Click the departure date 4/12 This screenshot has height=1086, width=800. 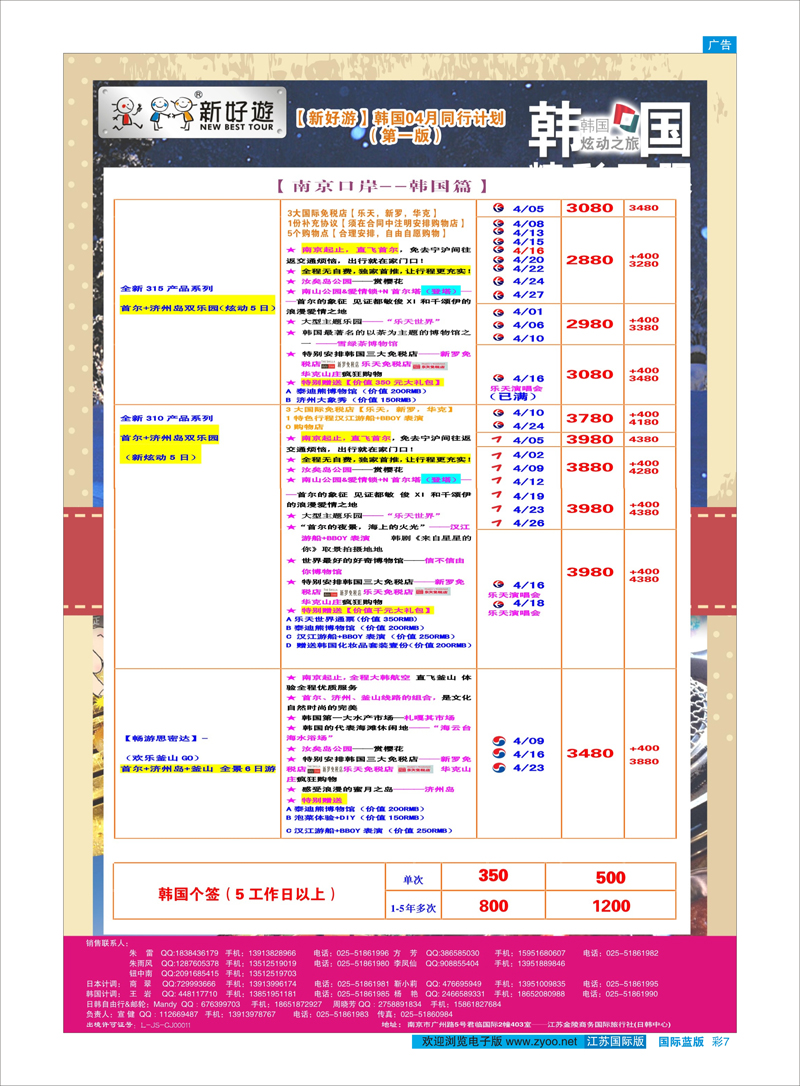(x=528, y=481)
